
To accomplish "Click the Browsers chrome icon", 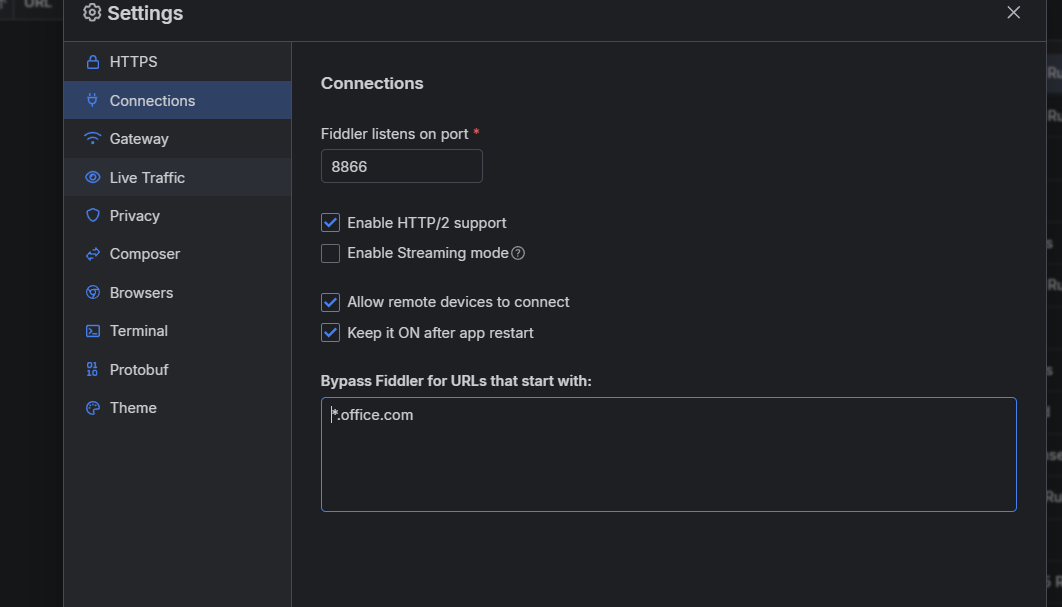I will pyautogui.click(x=93, y=293).
